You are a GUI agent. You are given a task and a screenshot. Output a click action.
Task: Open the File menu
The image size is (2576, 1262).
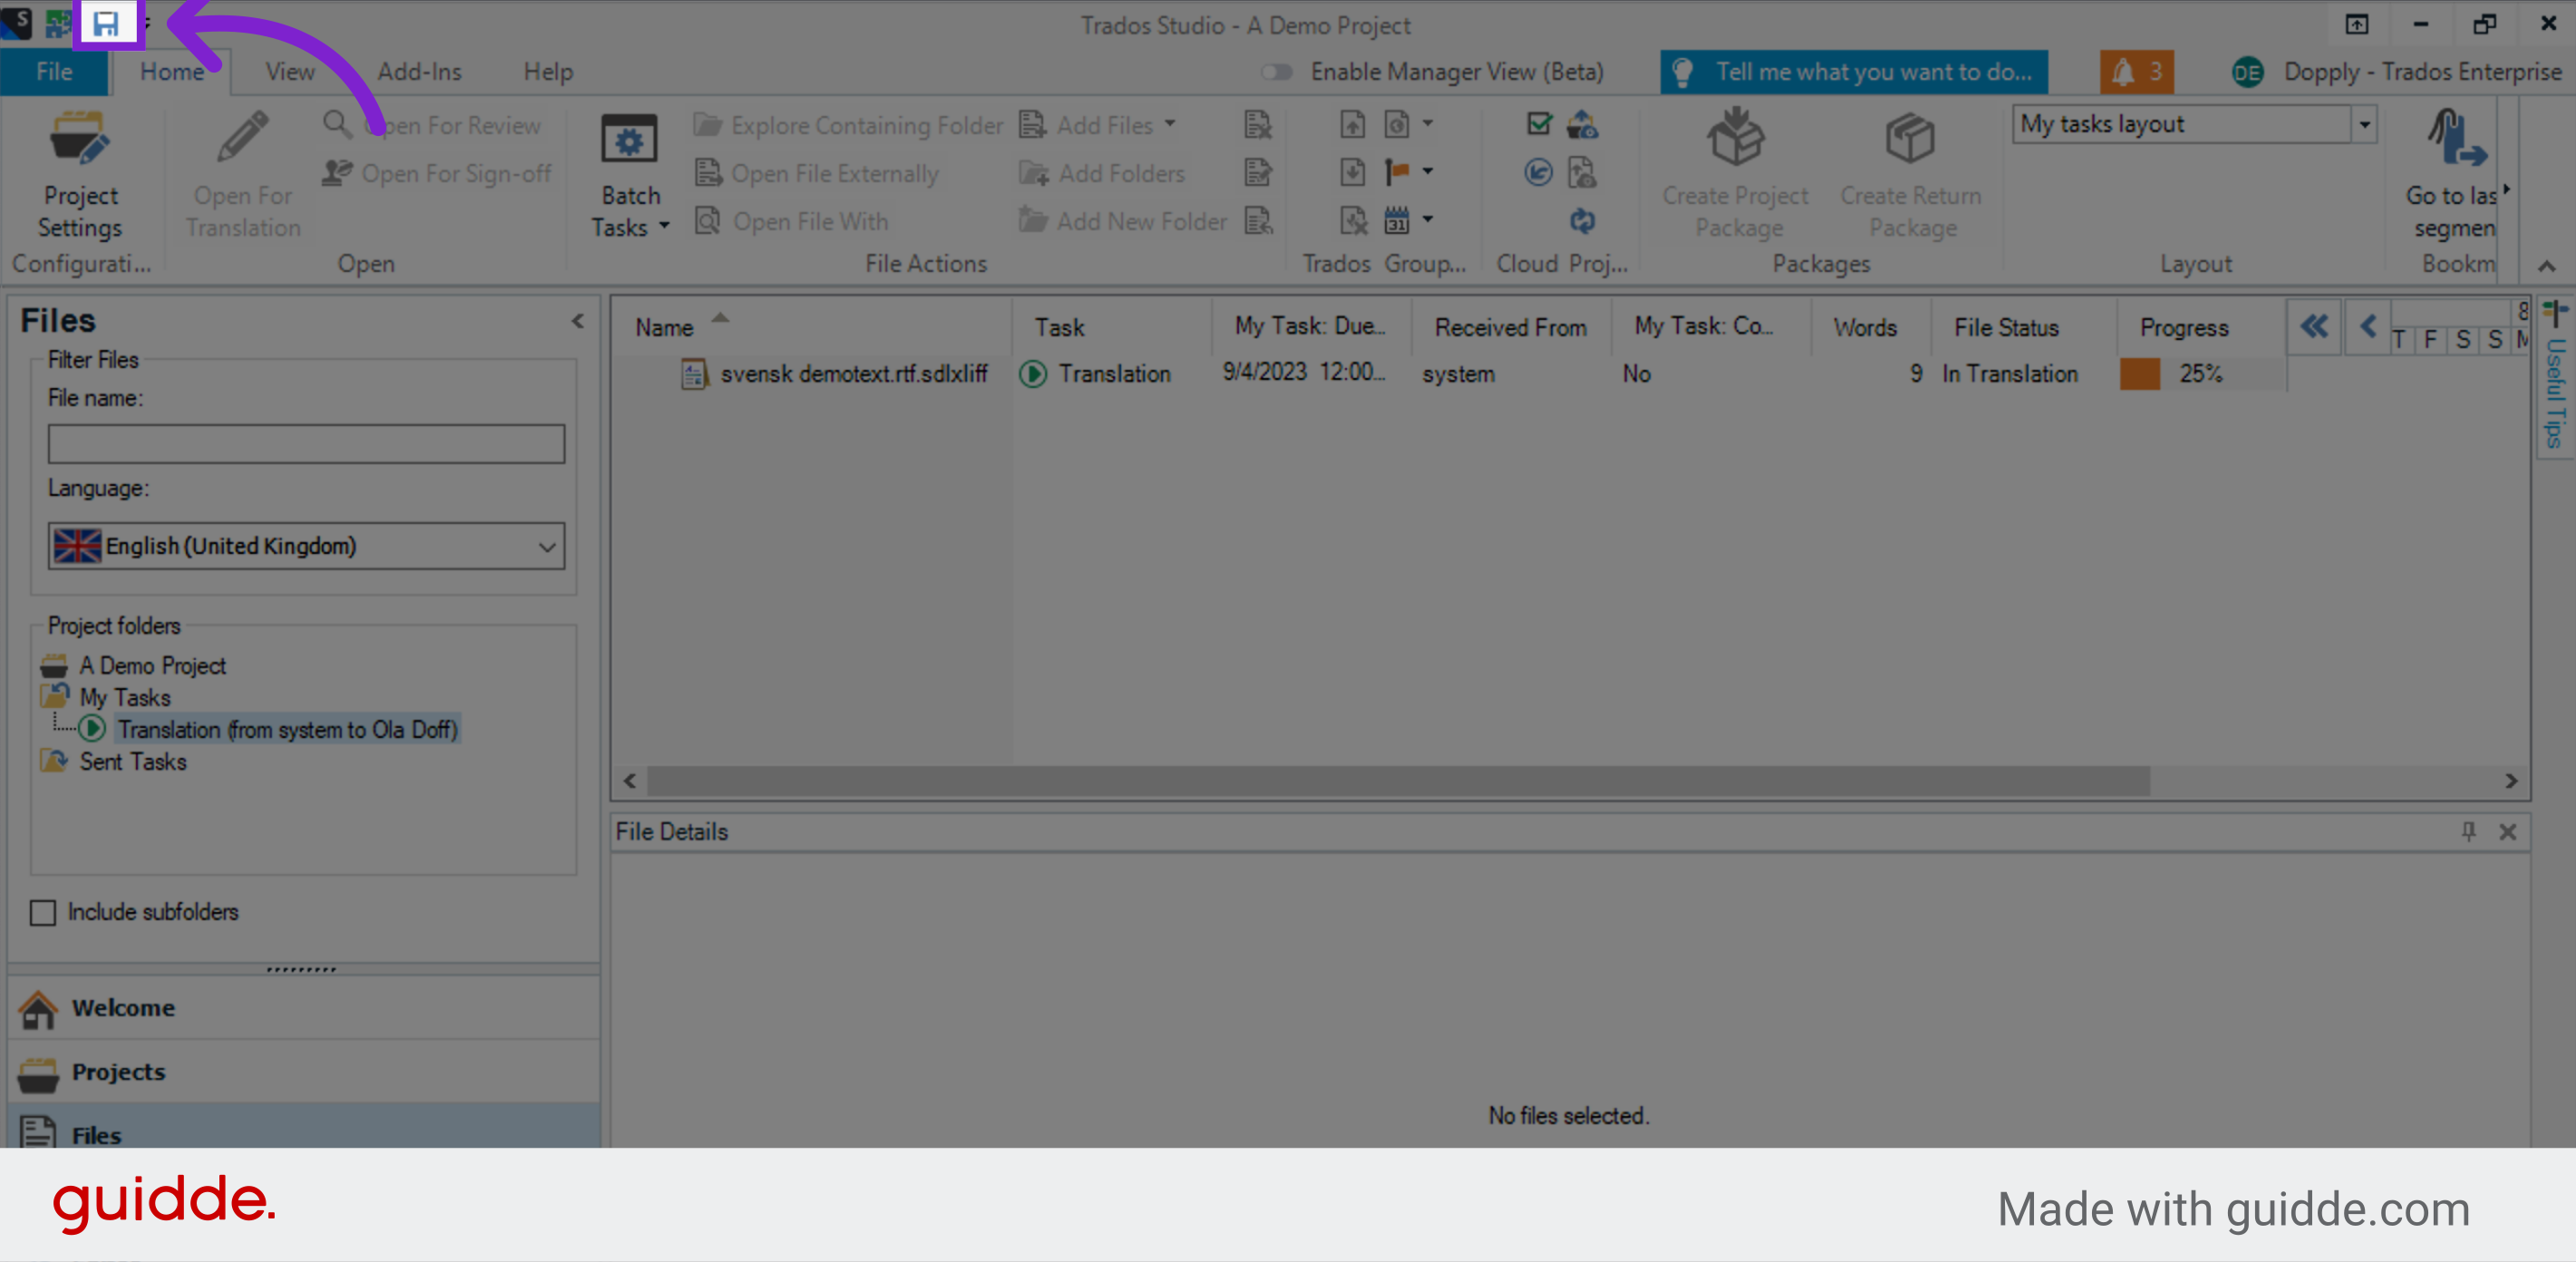coord(54,72)
